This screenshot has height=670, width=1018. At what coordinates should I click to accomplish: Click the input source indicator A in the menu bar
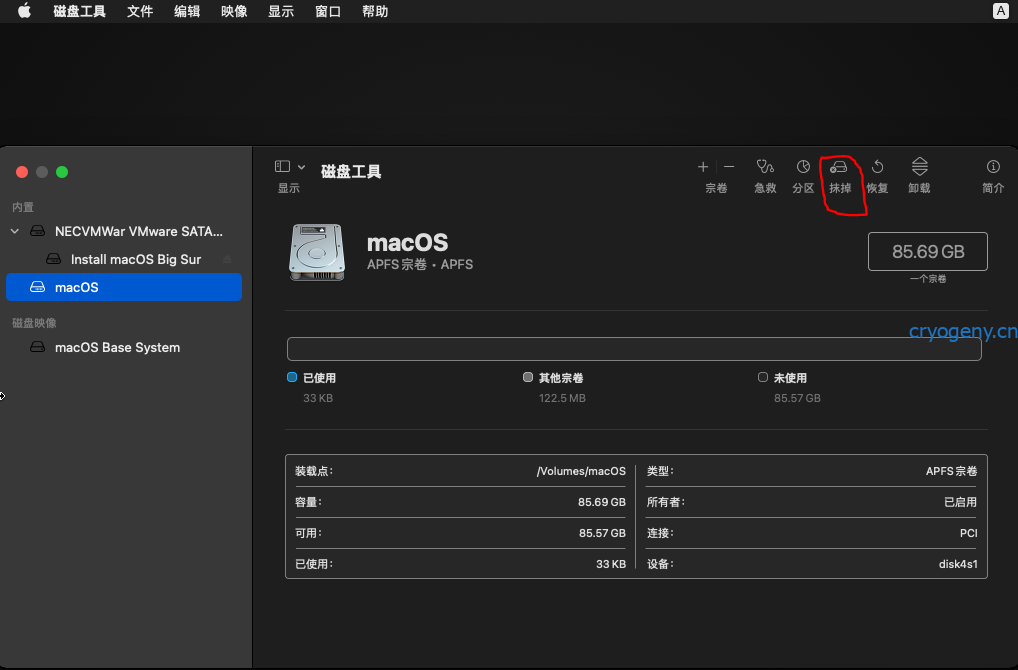[1000, 11]
